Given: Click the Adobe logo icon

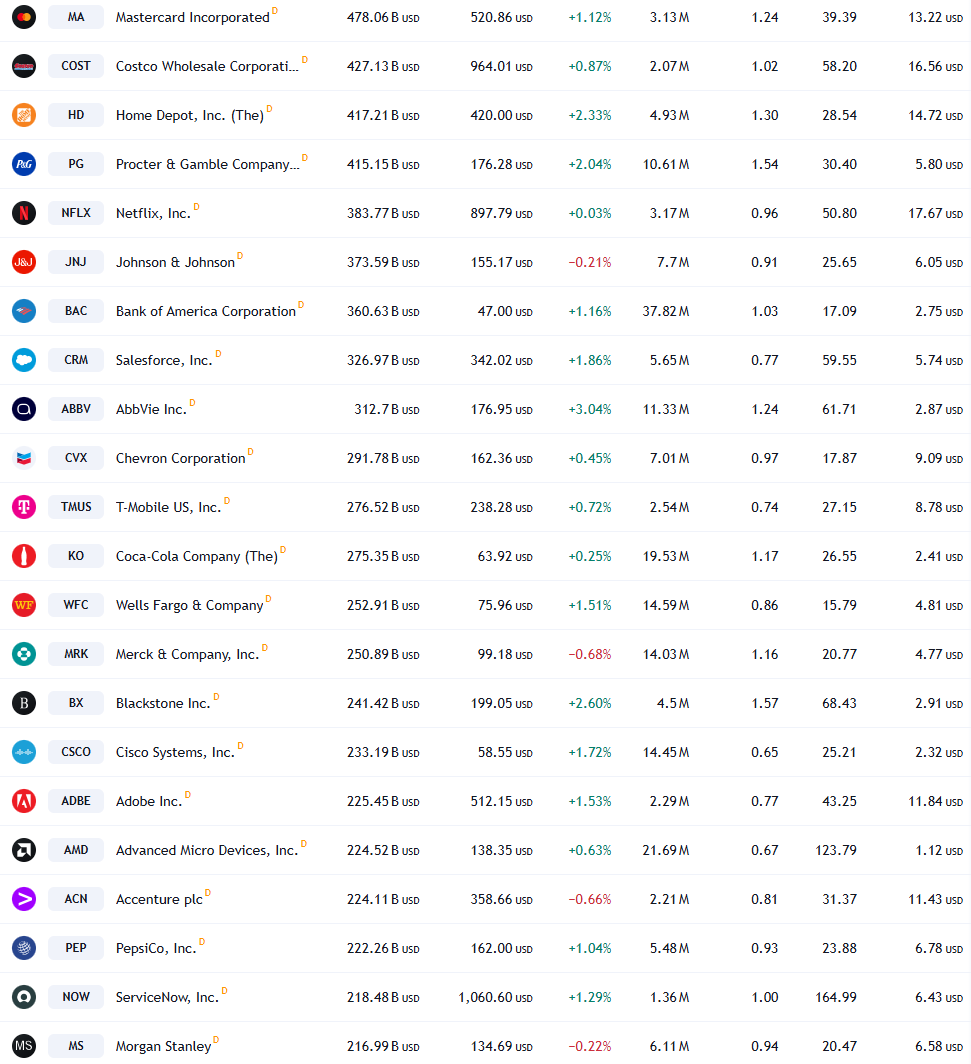Looking at the screenshot, I should pyautogui.click(x=24, y=801).
